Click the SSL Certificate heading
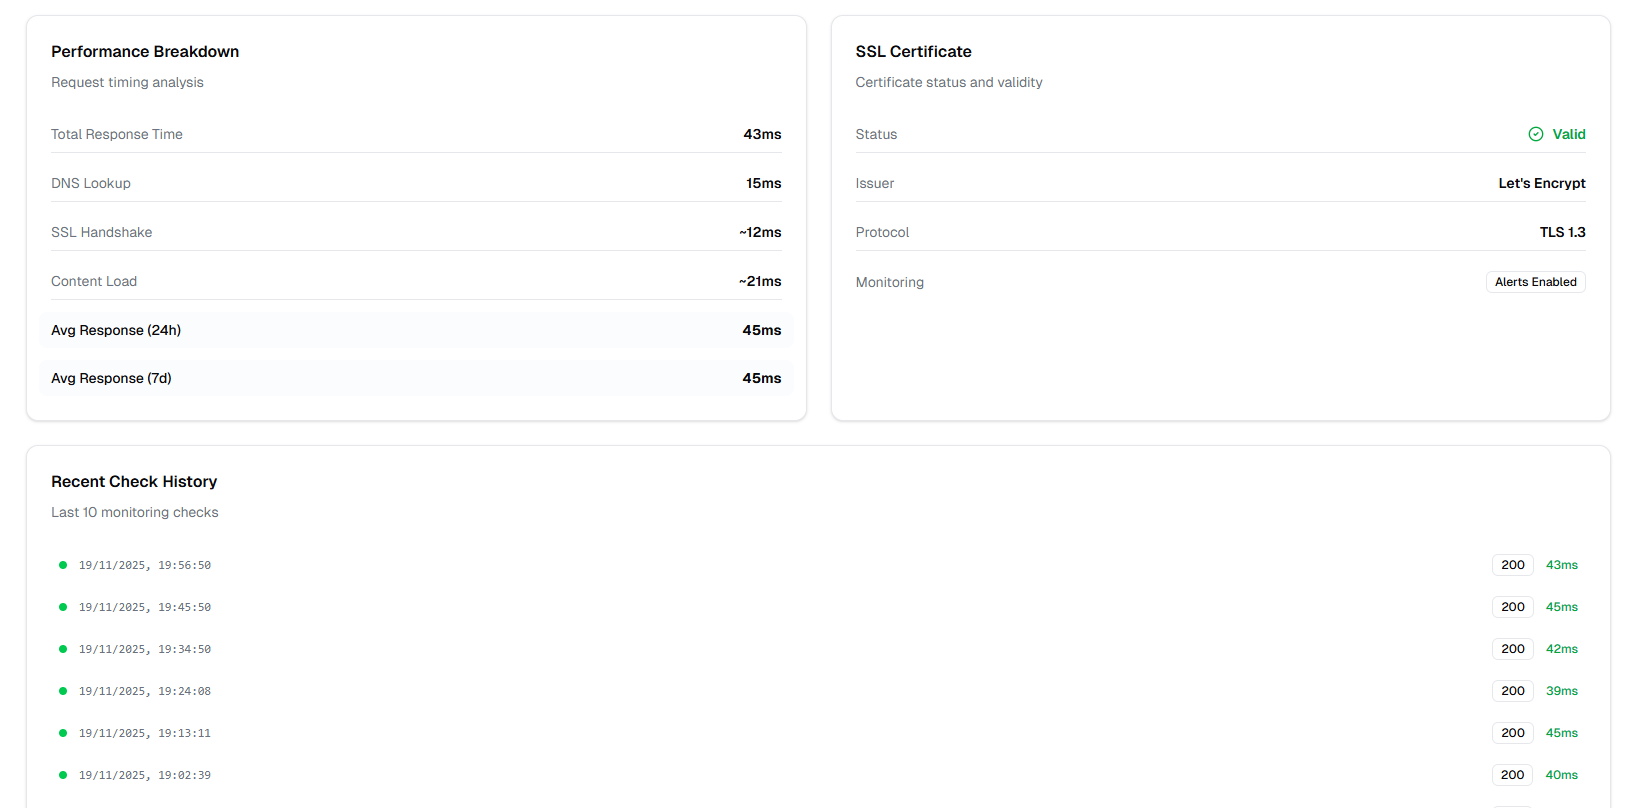 click(914, 51)
